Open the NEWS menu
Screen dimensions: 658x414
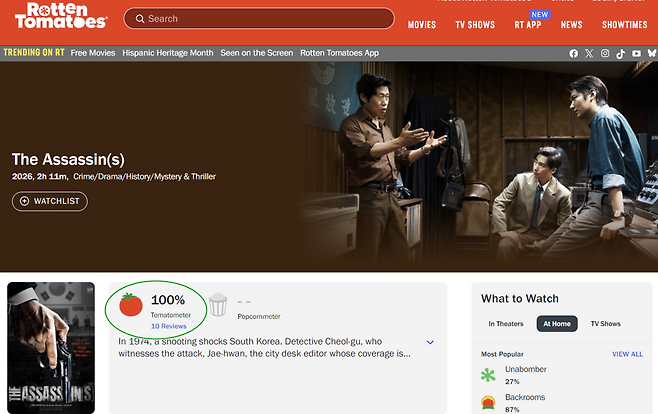pos(571,25)
